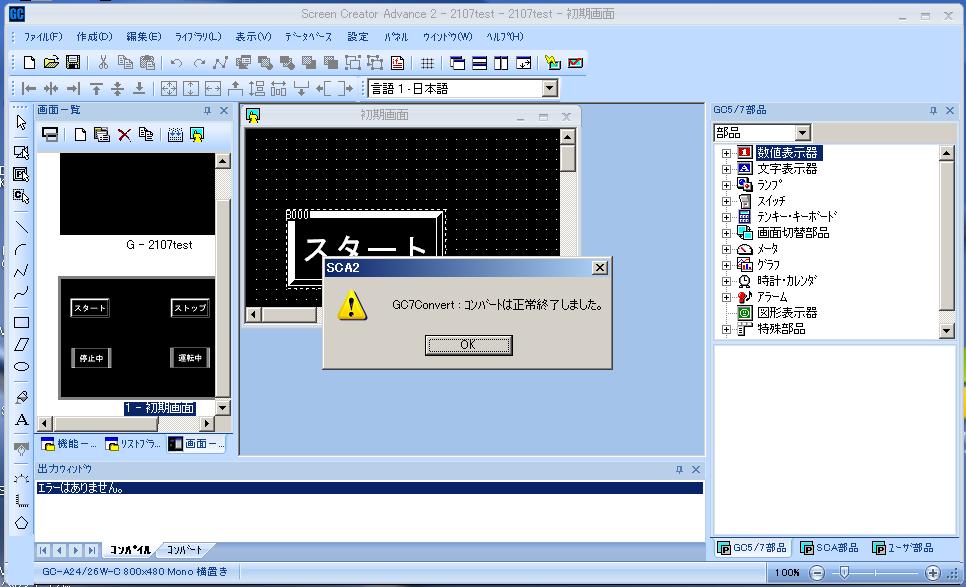Click the zoom out minus button
The height and width of the screenshot is (587, 966).
(816, 573)
